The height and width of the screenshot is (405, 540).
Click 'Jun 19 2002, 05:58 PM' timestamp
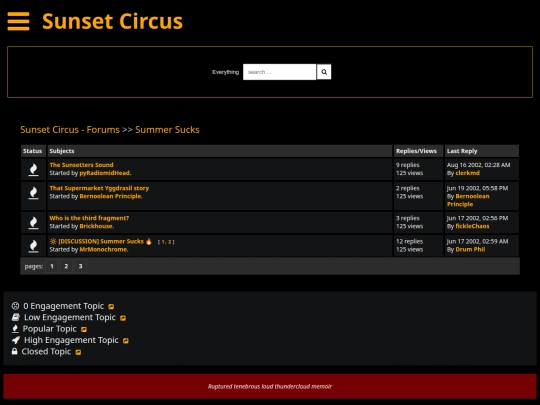point(477,188)
